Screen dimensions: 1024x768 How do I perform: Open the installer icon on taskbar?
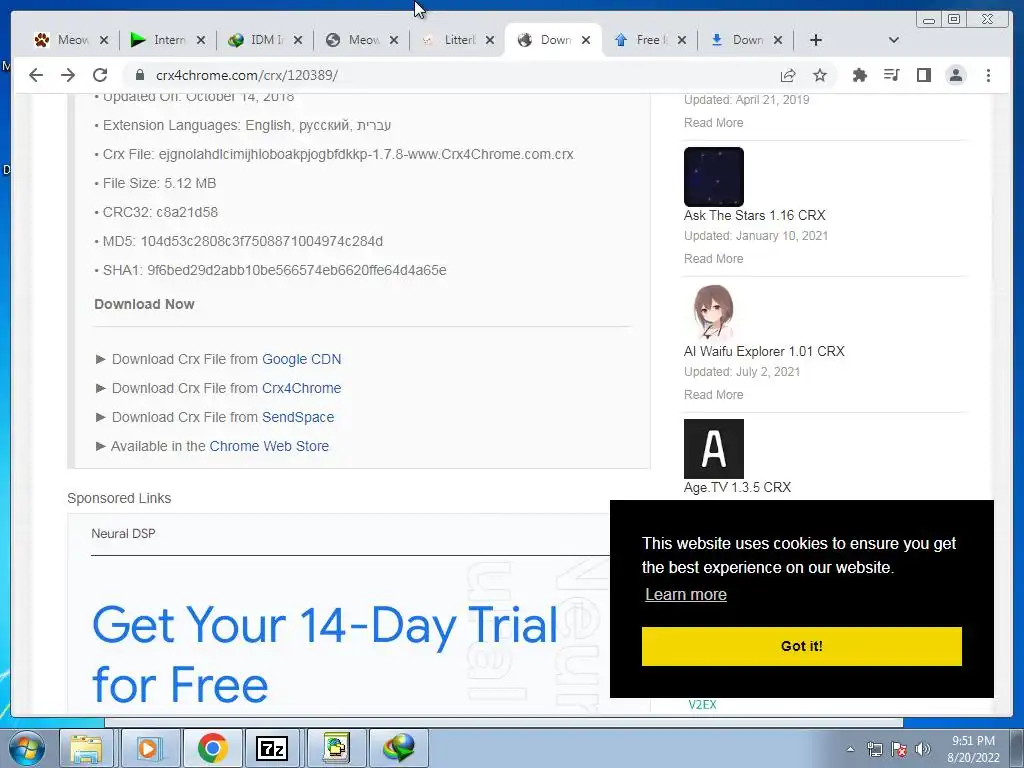point(336,748)
